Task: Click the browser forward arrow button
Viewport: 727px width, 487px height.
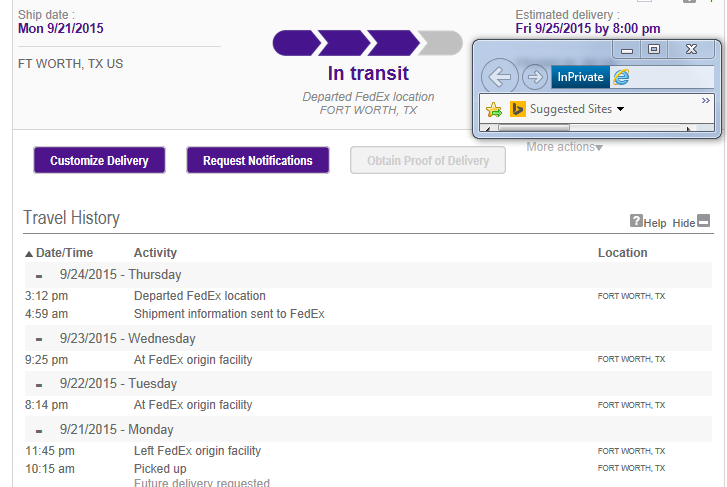Action: point(535,77)
